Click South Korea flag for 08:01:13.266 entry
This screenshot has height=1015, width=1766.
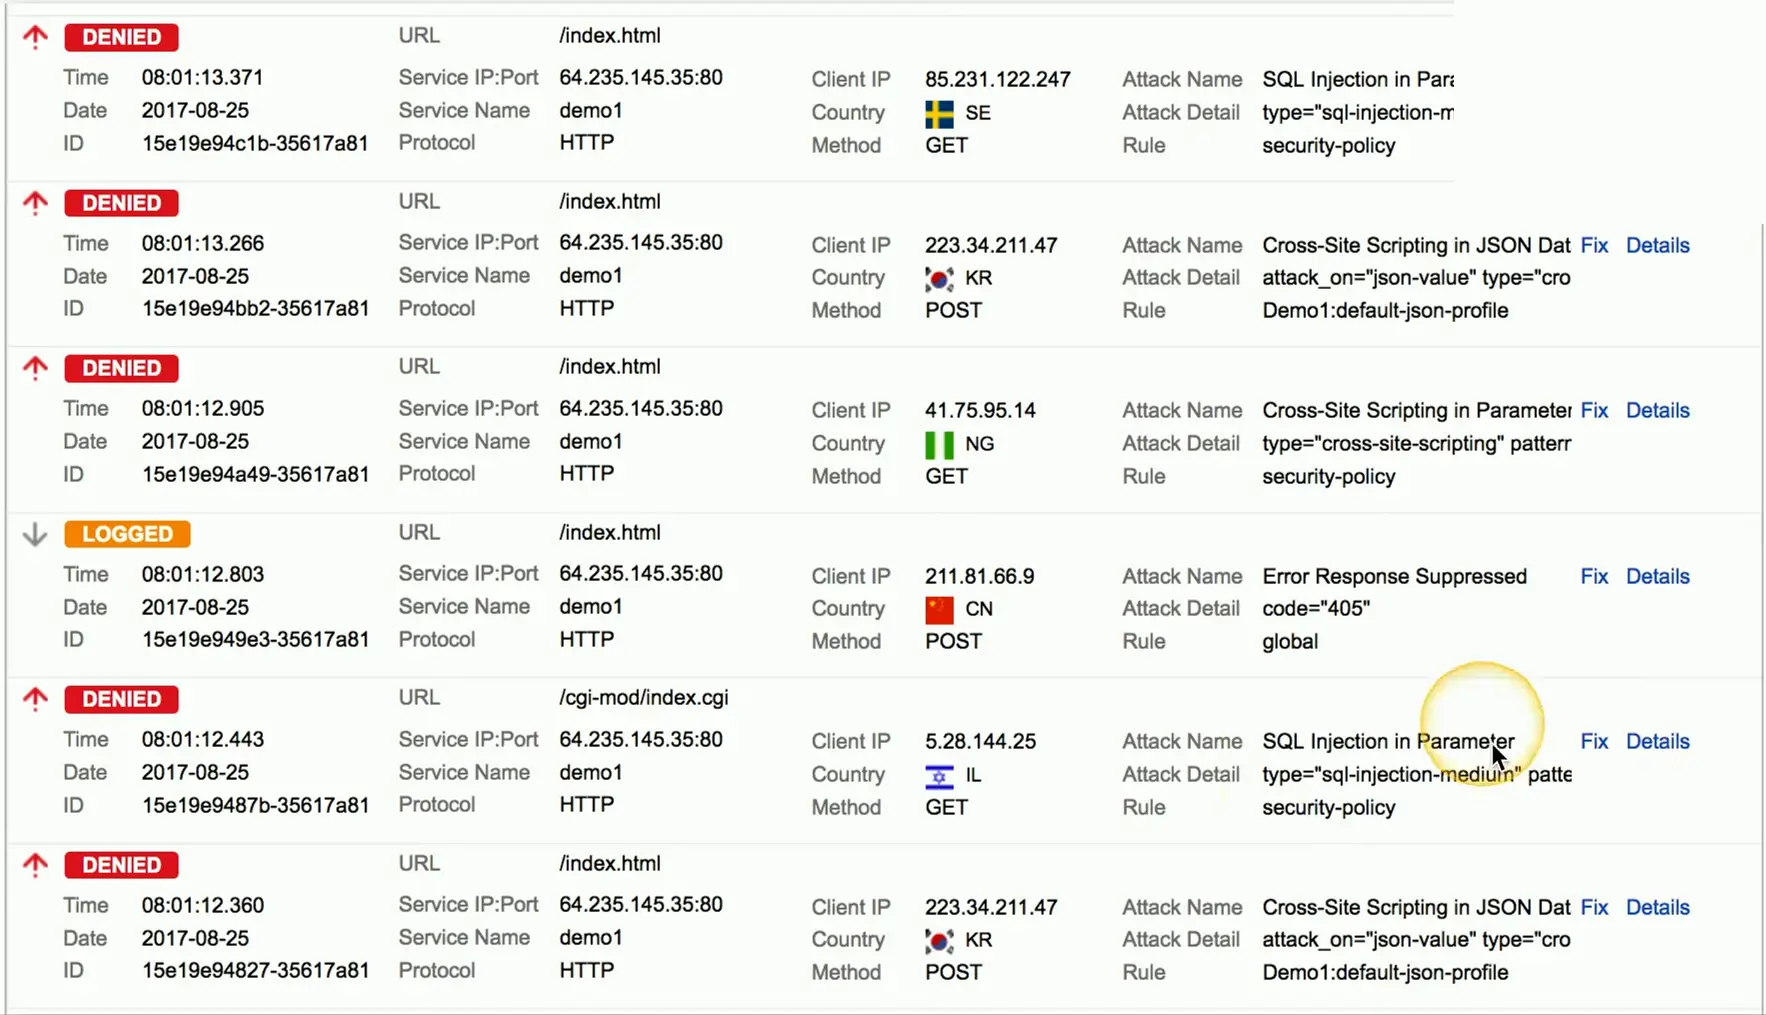tap(939, 278)
